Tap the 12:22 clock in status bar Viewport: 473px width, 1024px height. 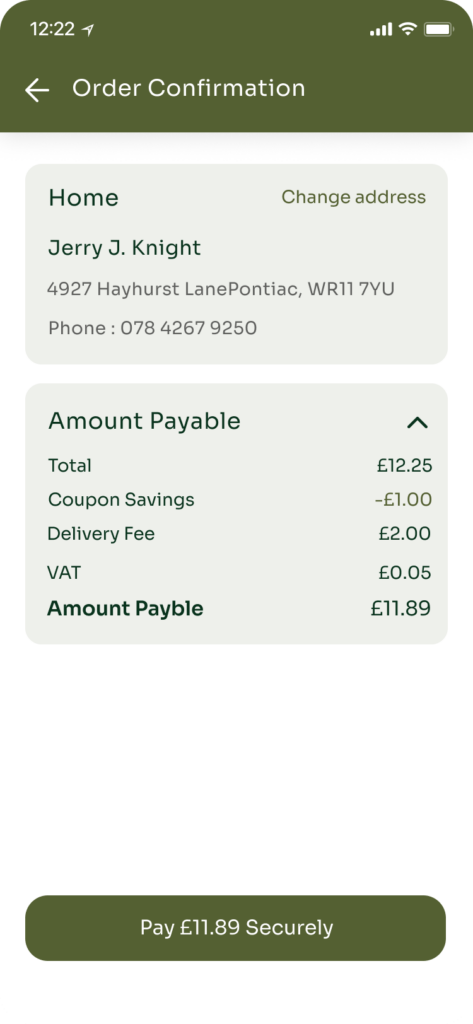[52, 29]
